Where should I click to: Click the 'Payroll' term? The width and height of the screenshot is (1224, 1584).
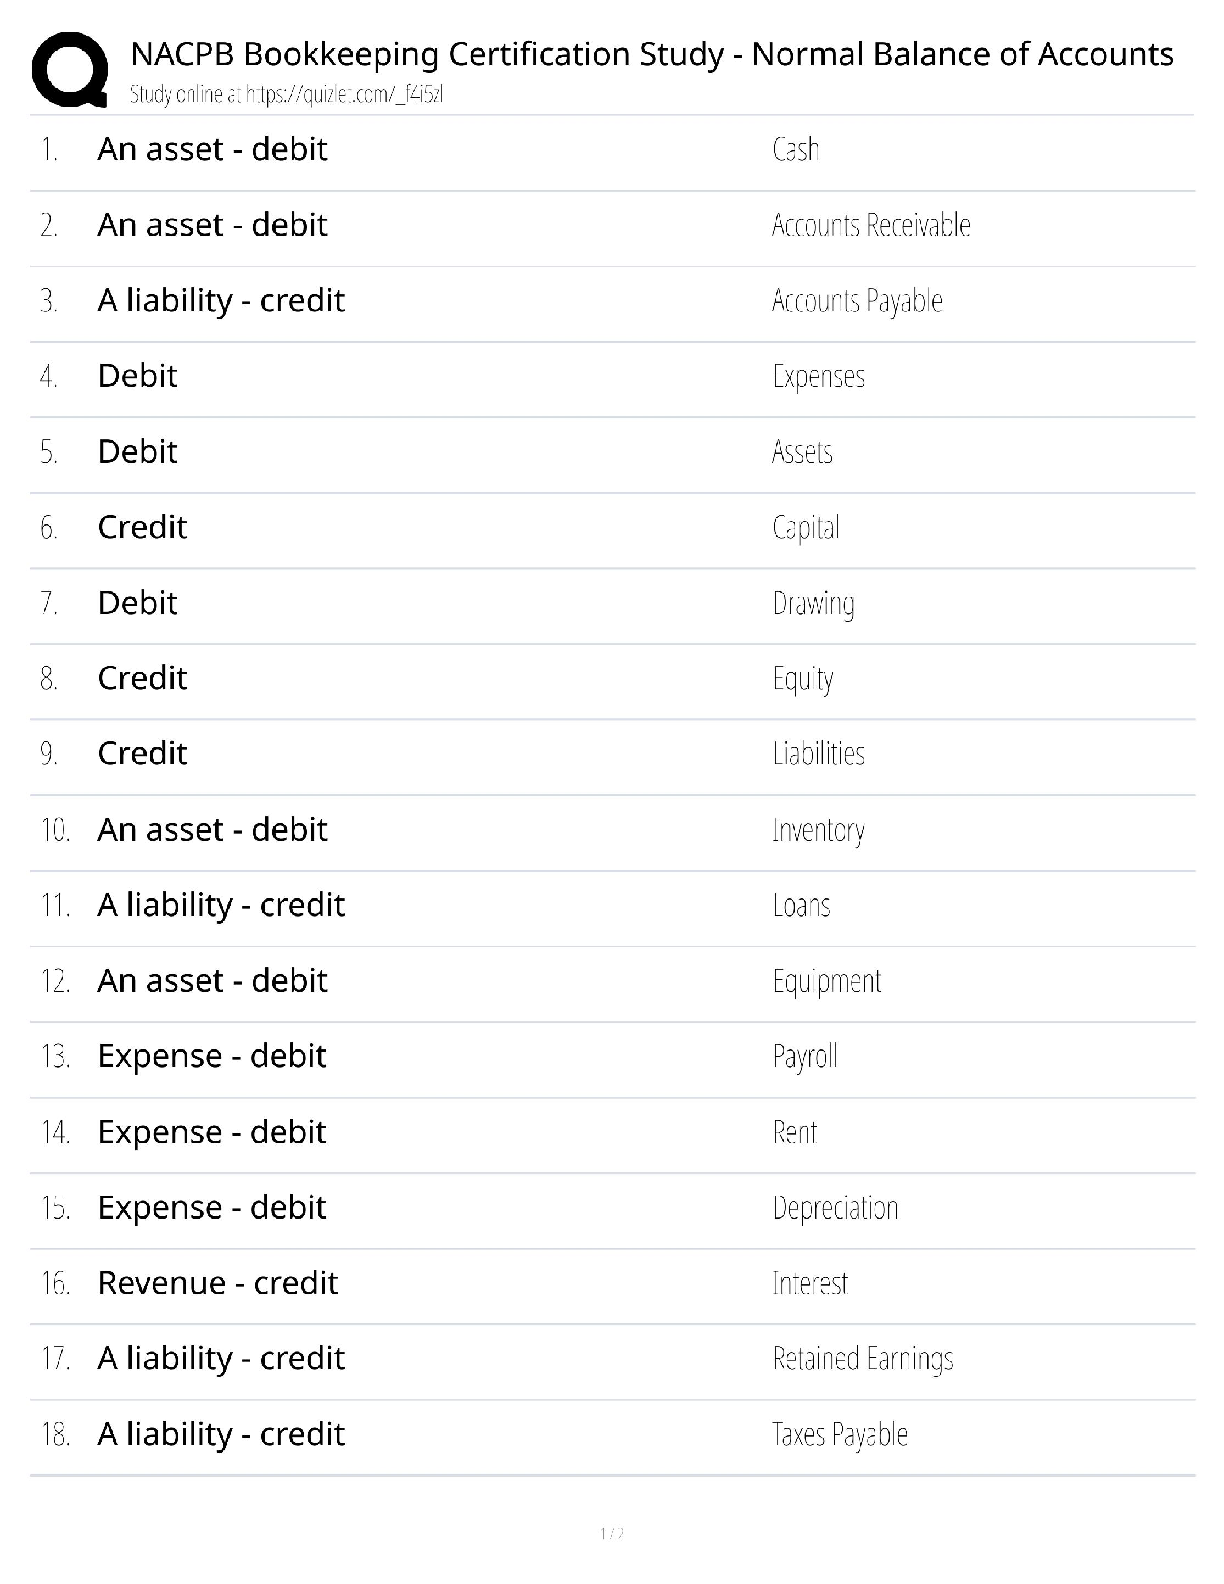click(805, 1057)
